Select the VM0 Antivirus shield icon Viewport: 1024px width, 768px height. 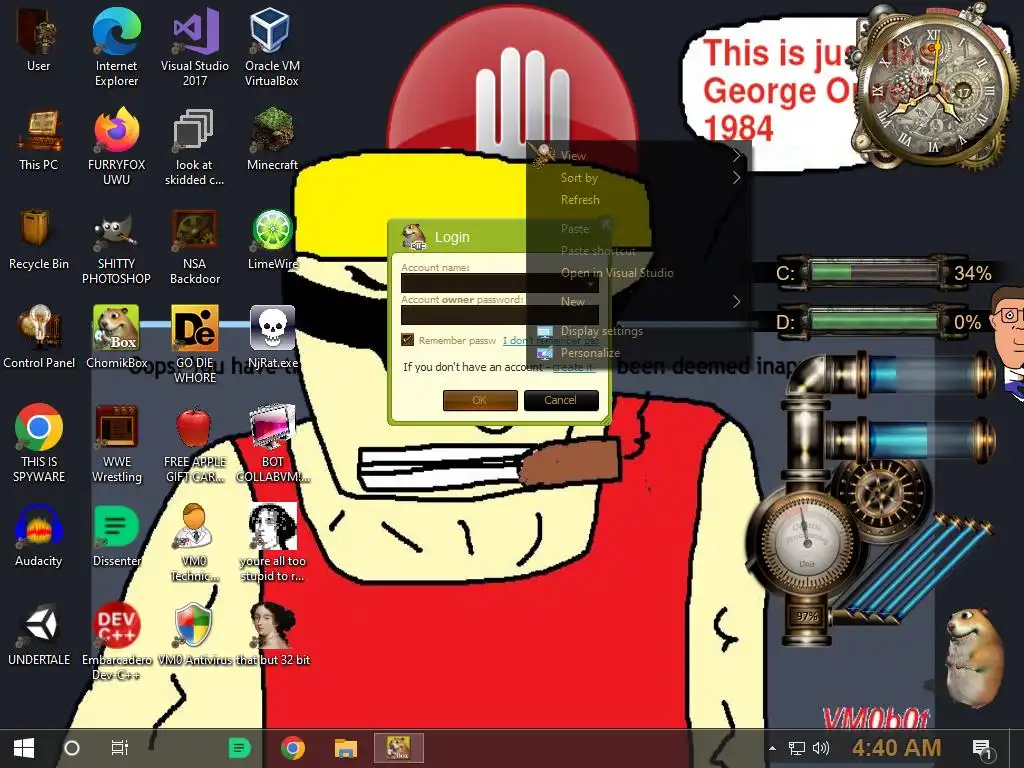[194, 635]
